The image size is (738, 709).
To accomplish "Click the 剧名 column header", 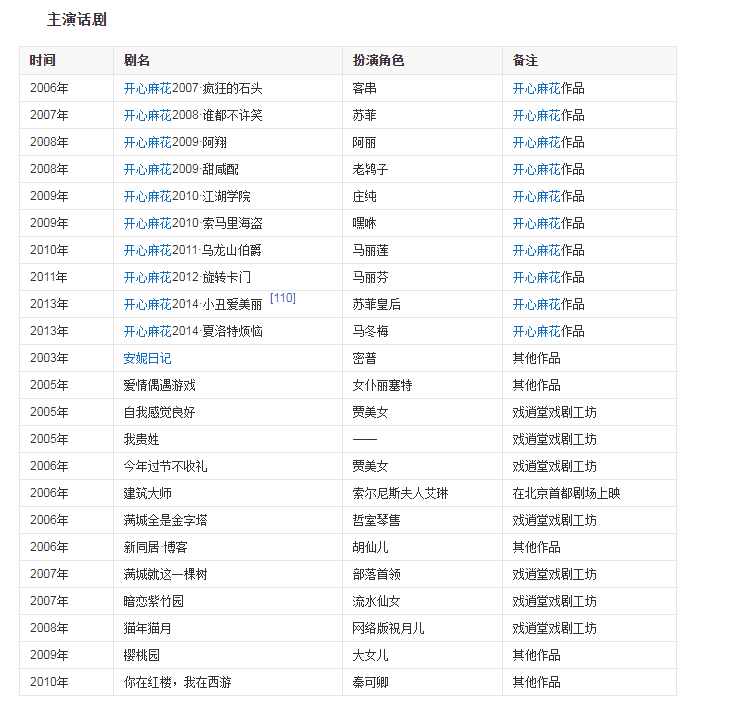I will point(137,61).
